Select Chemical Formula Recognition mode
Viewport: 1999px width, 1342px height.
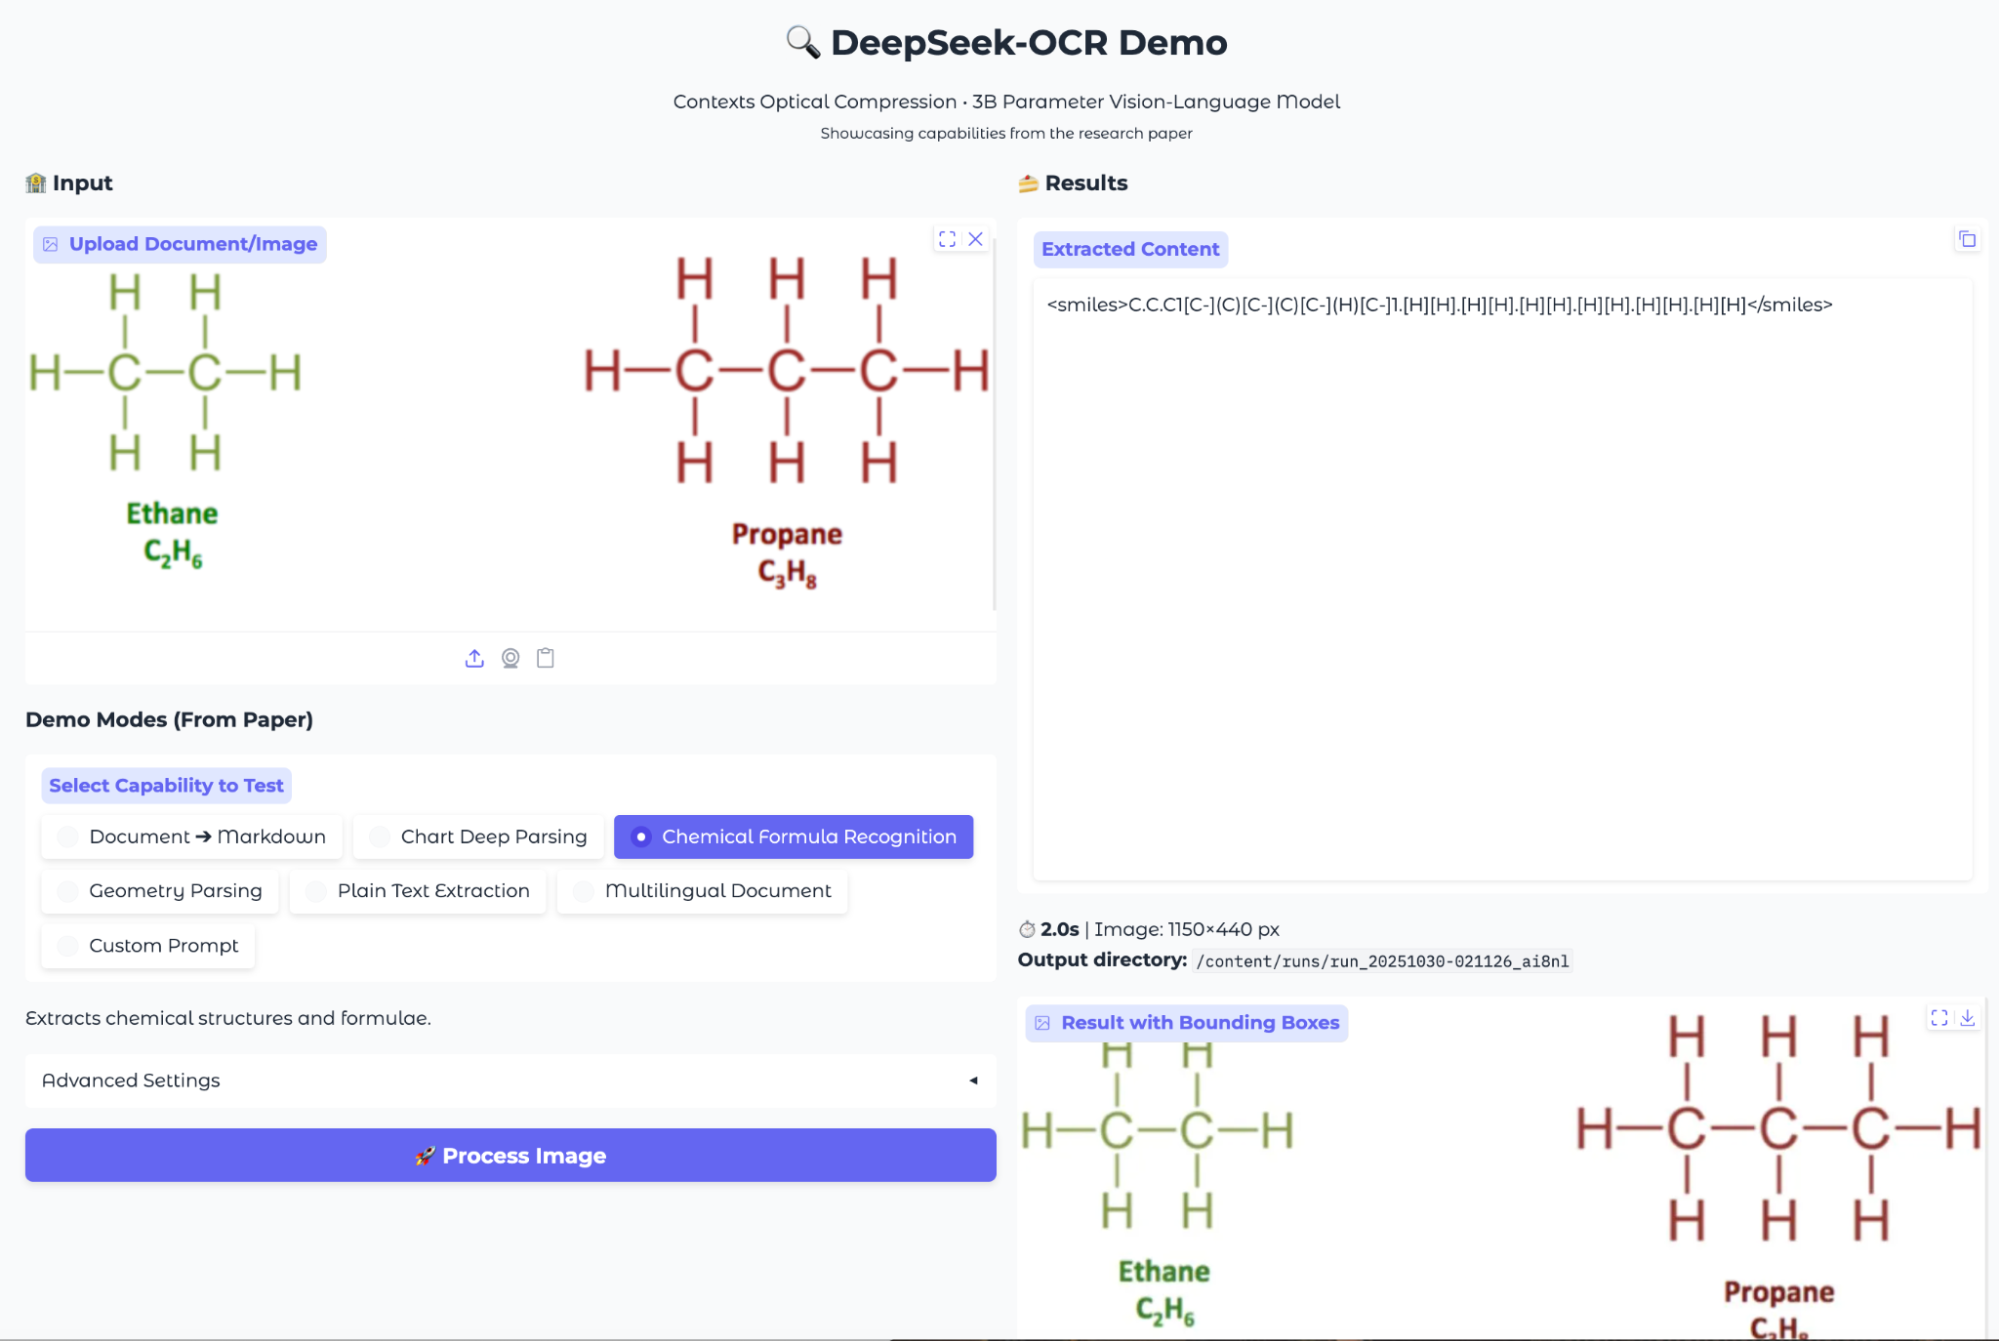pyautogui.click(x=793, y=836)
